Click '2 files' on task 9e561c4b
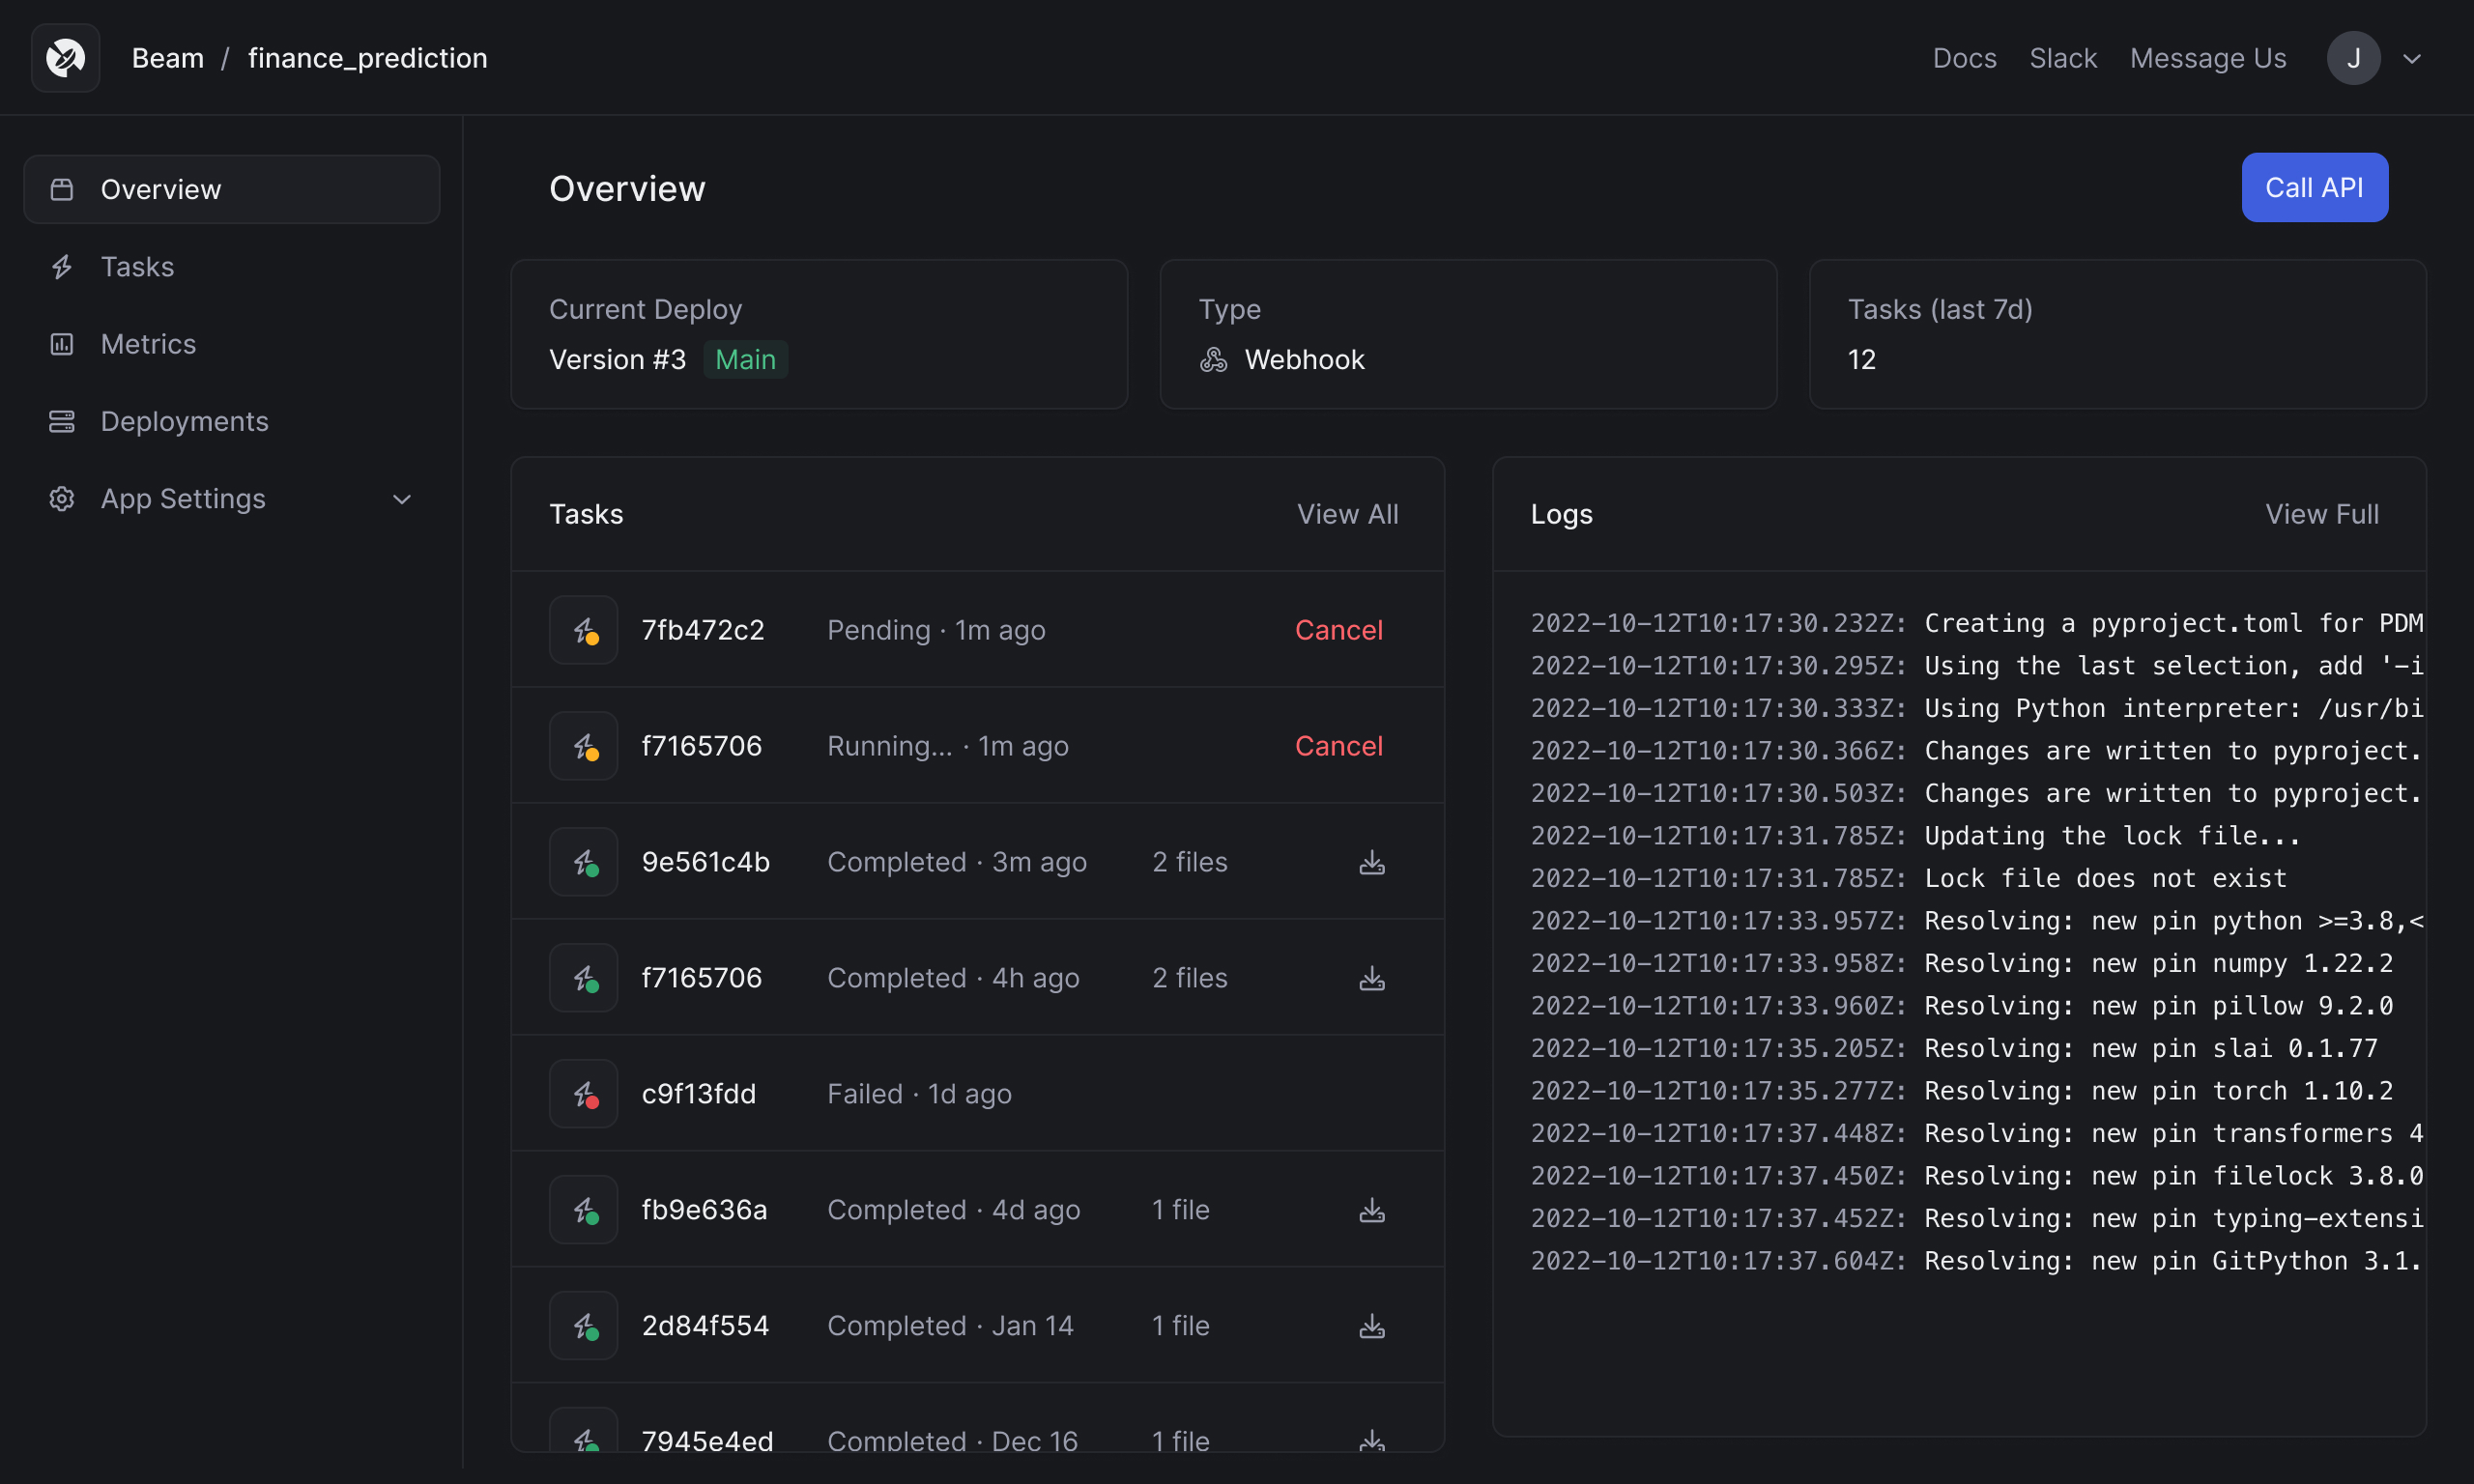The height and width of the screenshot is (1484, 2474). [1190, 862]
